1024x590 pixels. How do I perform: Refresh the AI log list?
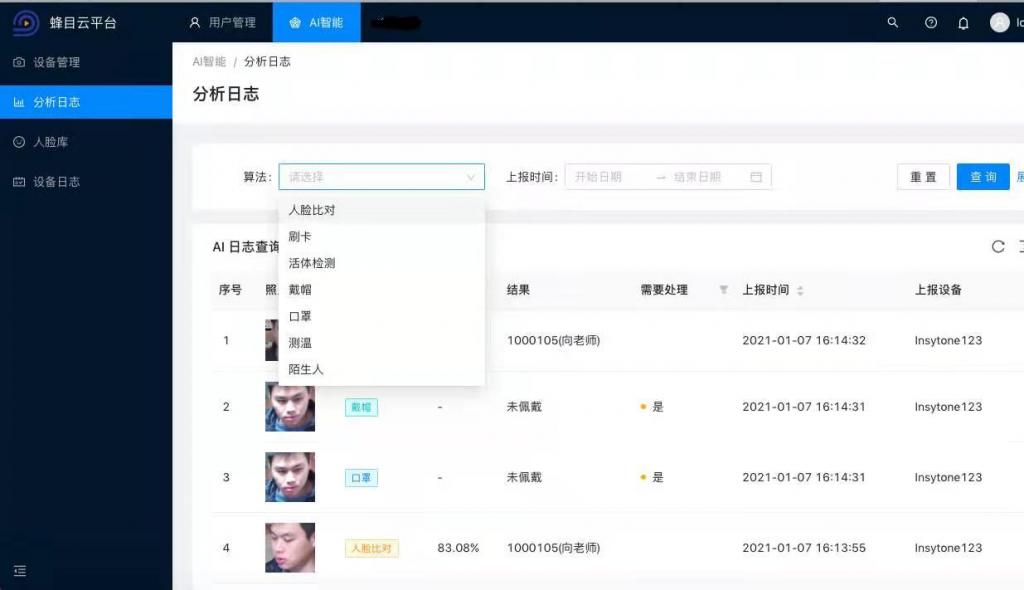click(x=997, y=246)
